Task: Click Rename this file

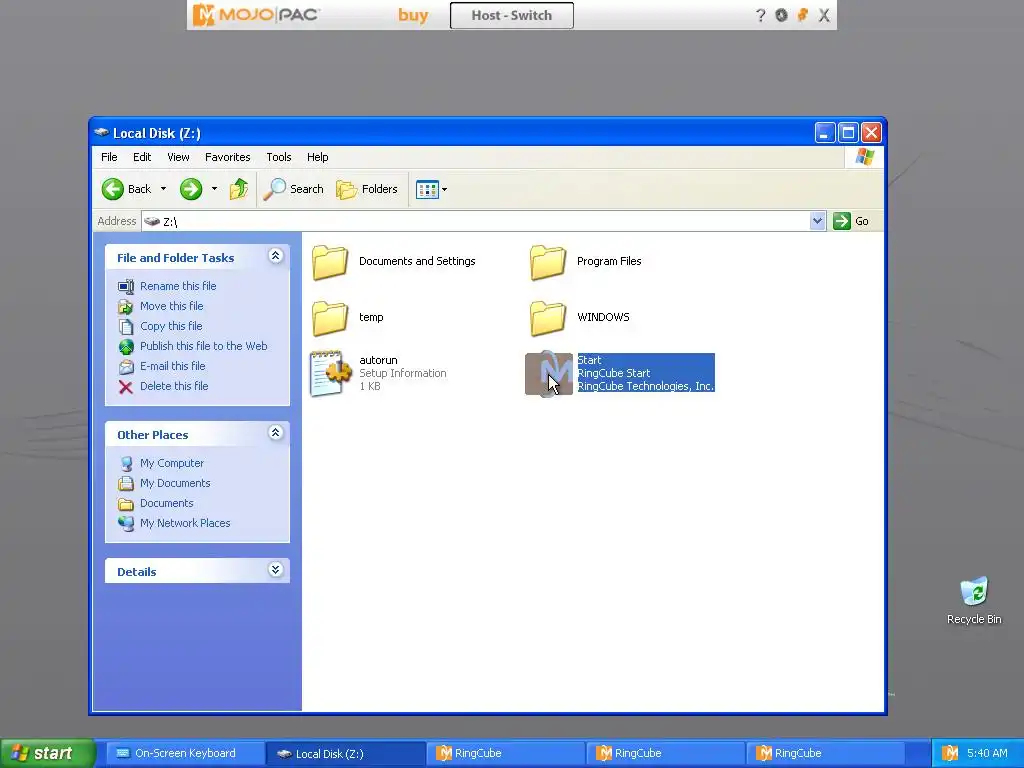Action: pos(178,286)
